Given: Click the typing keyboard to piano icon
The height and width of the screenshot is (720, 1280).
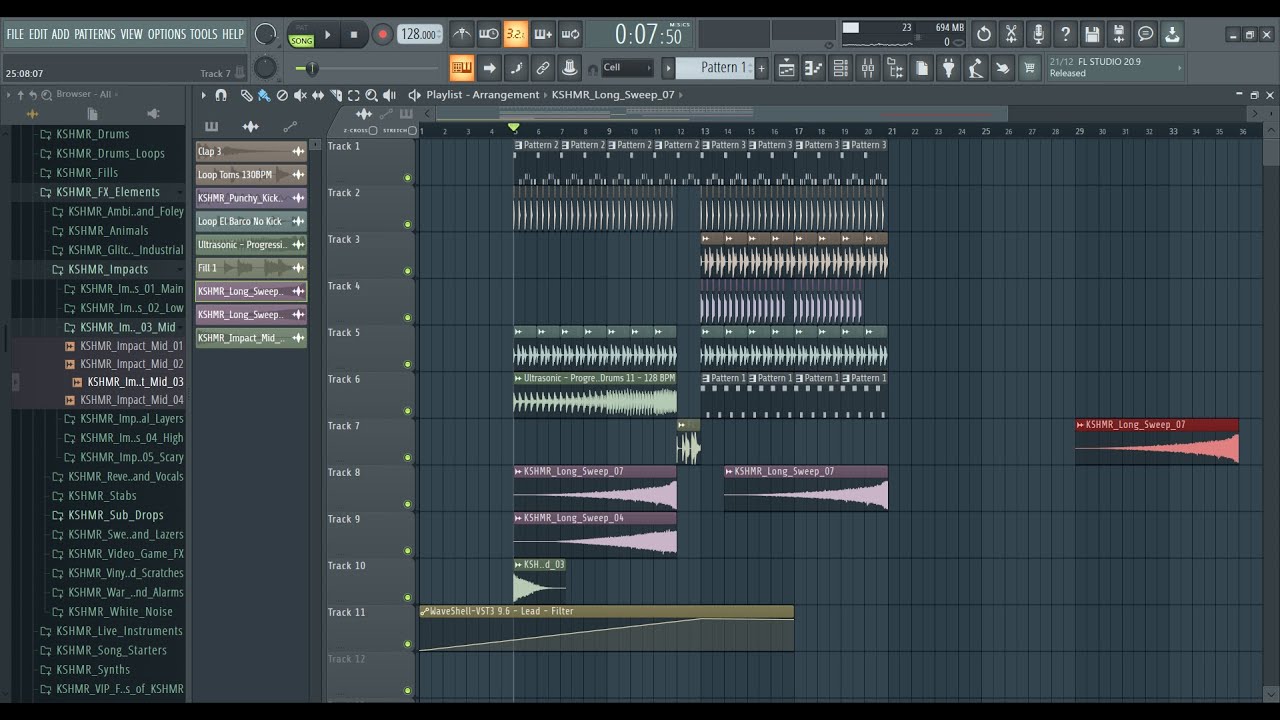Looking at the screenshot, I should pos(461,68).
